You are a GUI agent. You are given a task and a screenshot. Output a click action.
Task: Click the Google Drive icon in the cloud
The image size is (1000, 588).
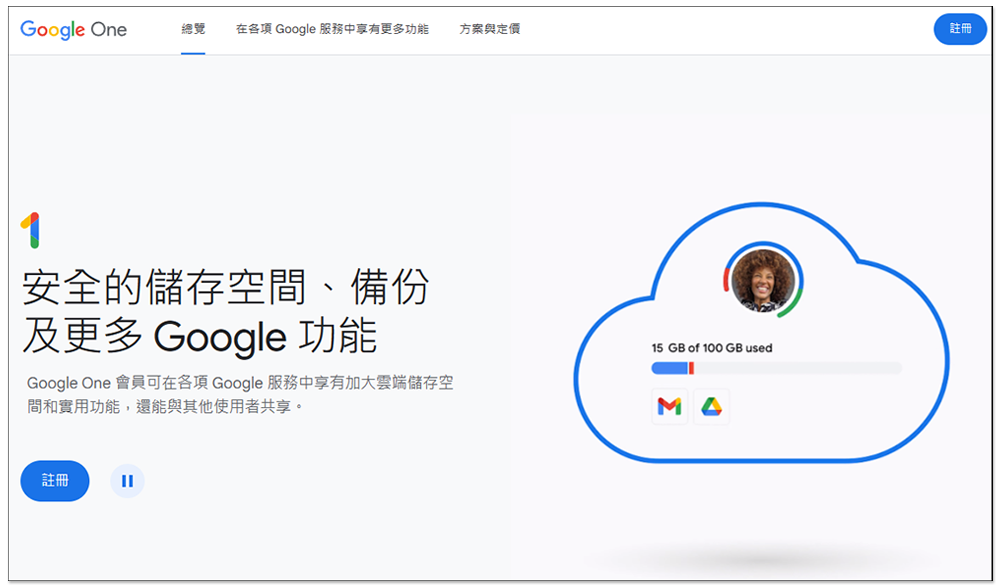[712, 406]
